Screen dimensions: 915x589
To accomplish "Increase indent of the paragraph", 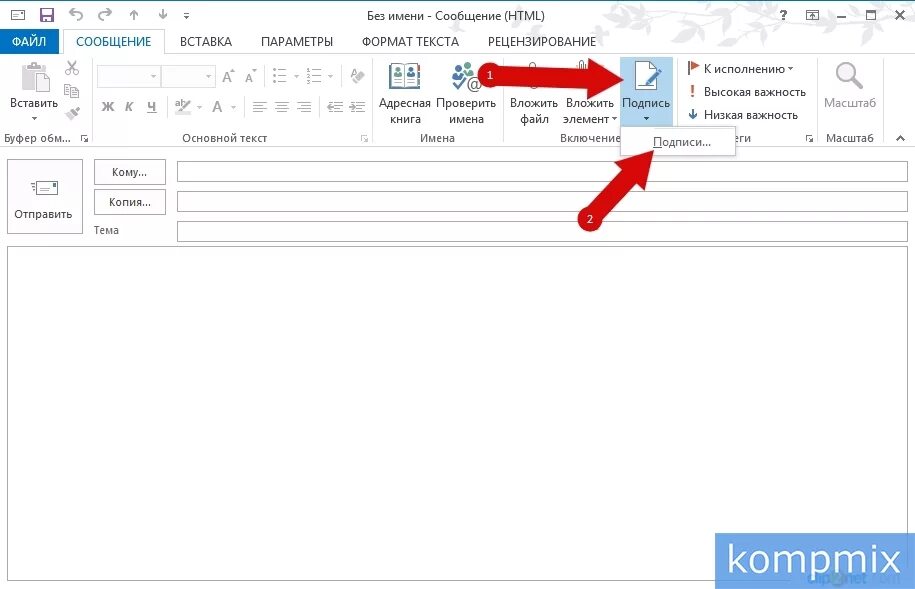I will click(x=357, y=107).
